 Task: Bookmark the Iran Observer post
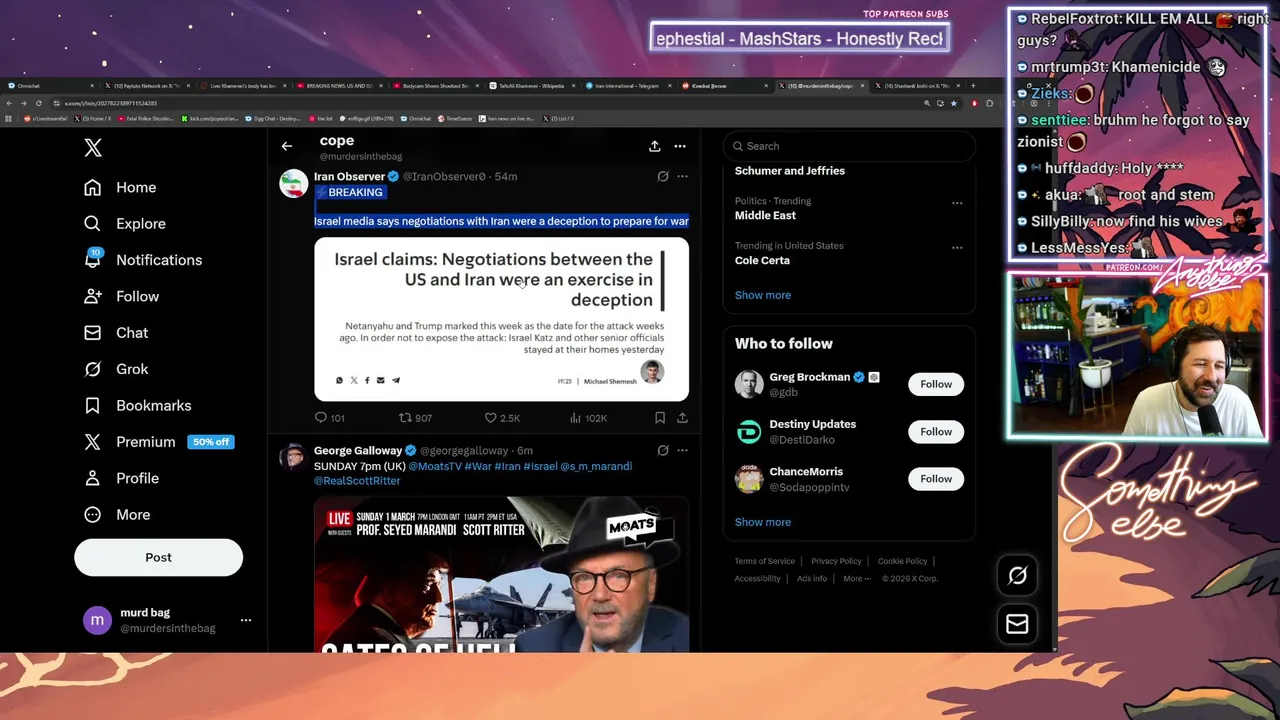click(x=660, y=418)
